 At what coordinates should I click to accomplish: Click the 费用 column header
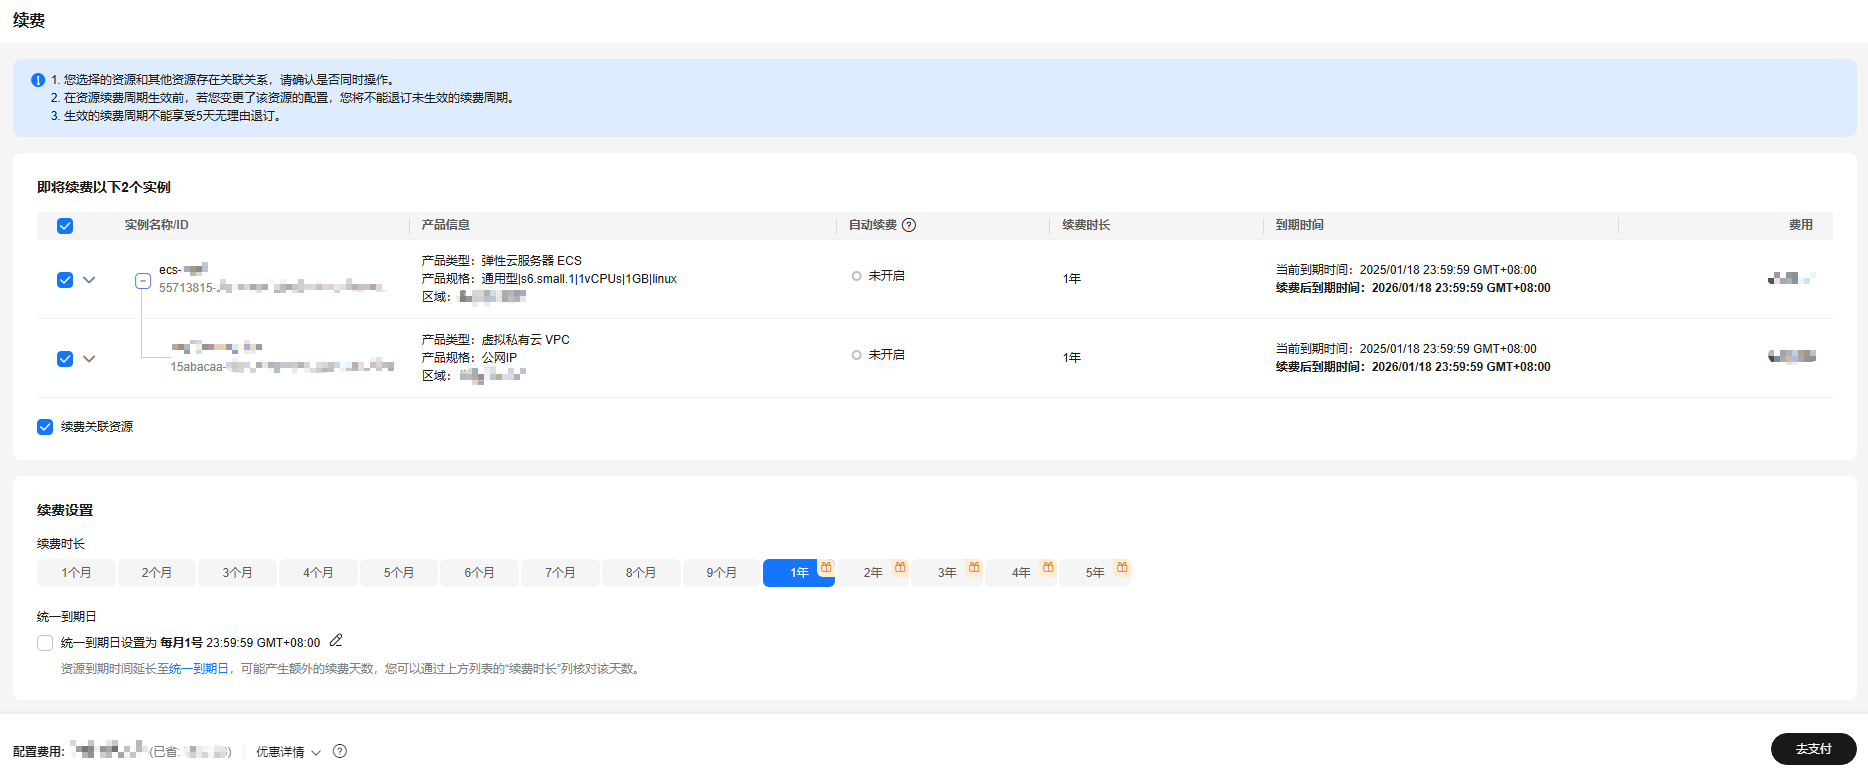tap(1801, 225)
